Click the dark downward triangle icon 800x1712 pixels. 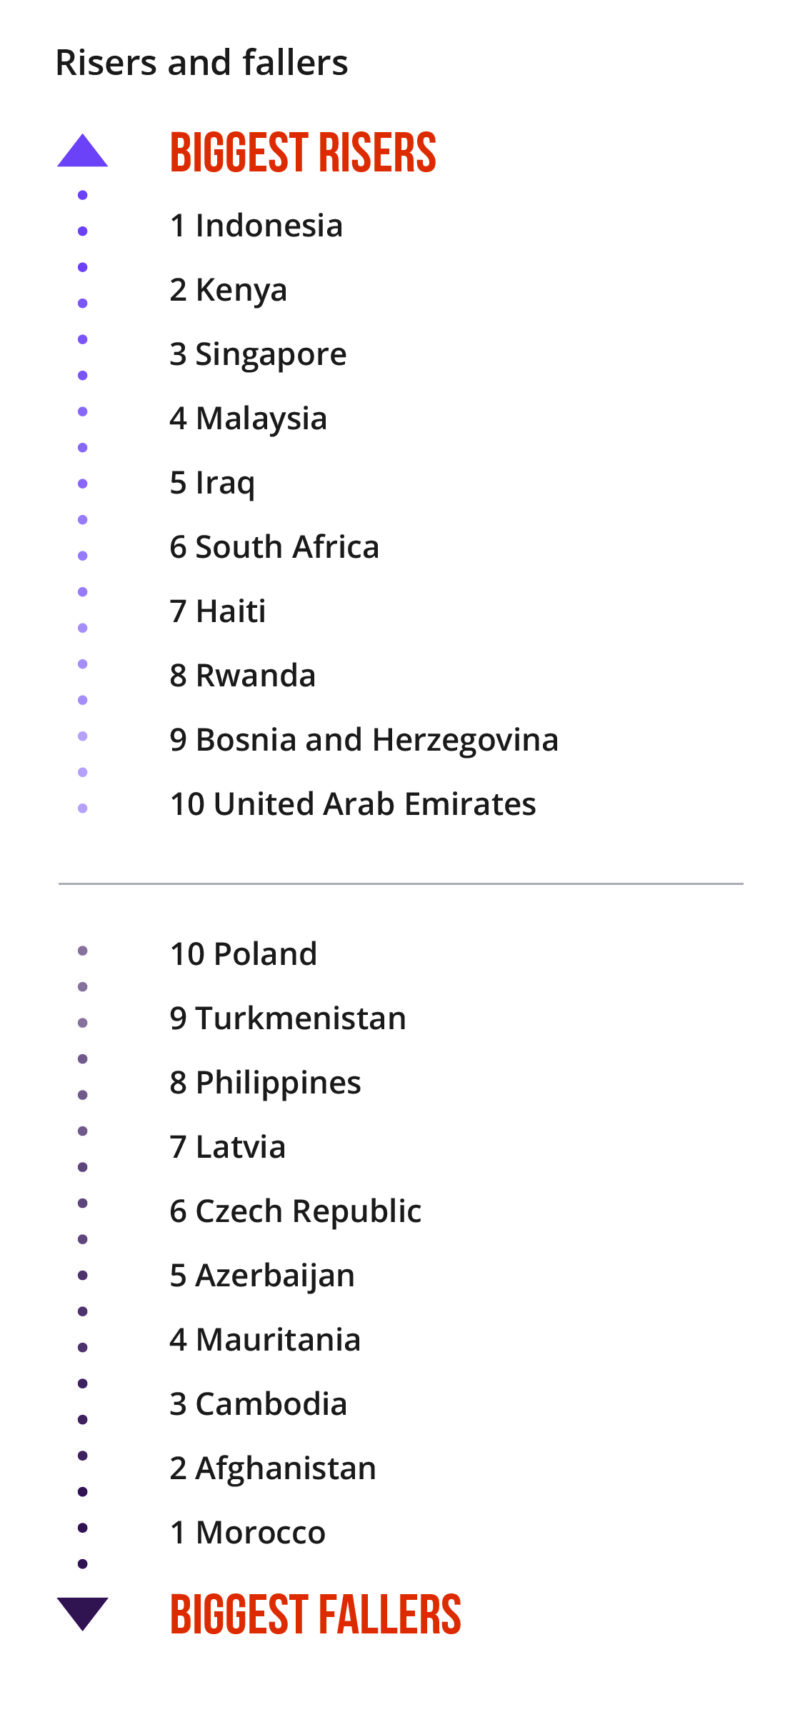tap(82, 1613)
